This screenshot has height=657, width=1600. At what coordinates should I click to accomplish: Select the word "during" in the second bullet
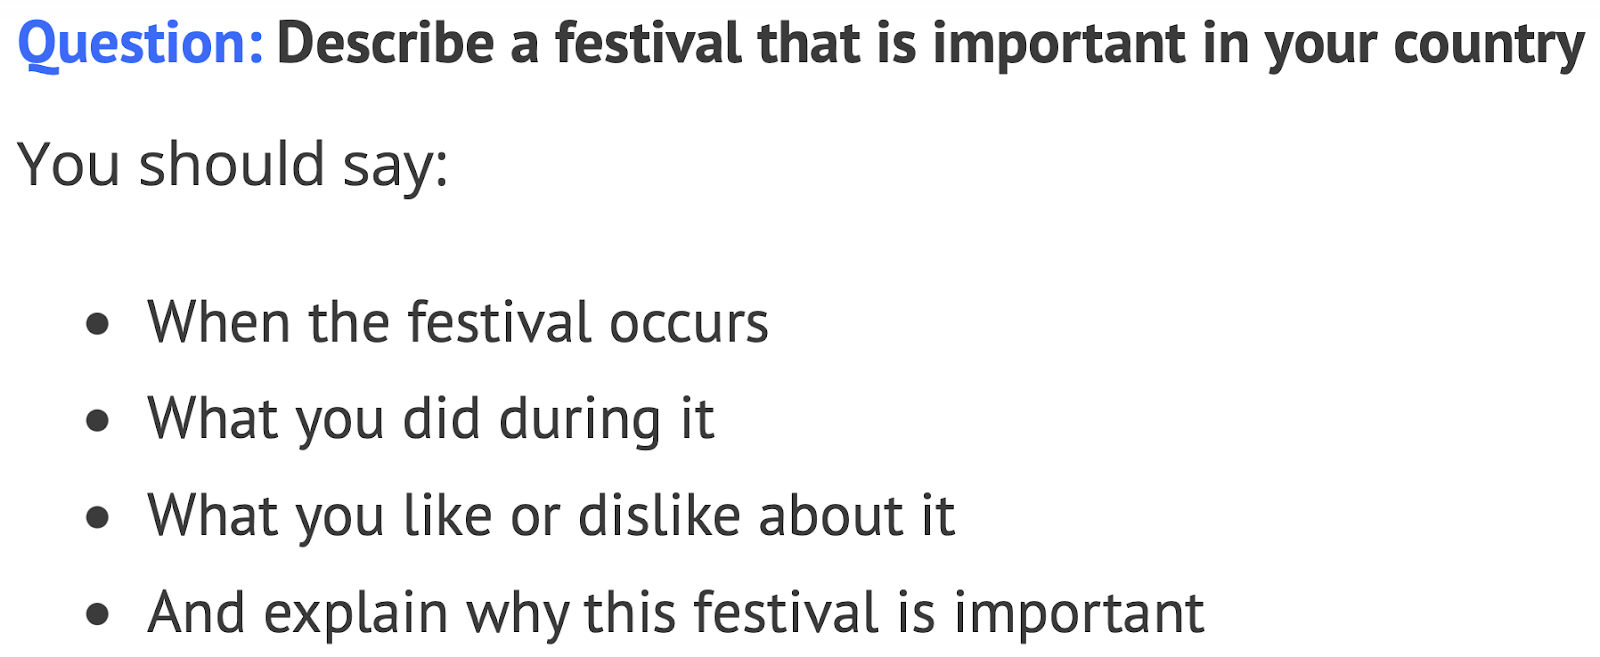580,420
